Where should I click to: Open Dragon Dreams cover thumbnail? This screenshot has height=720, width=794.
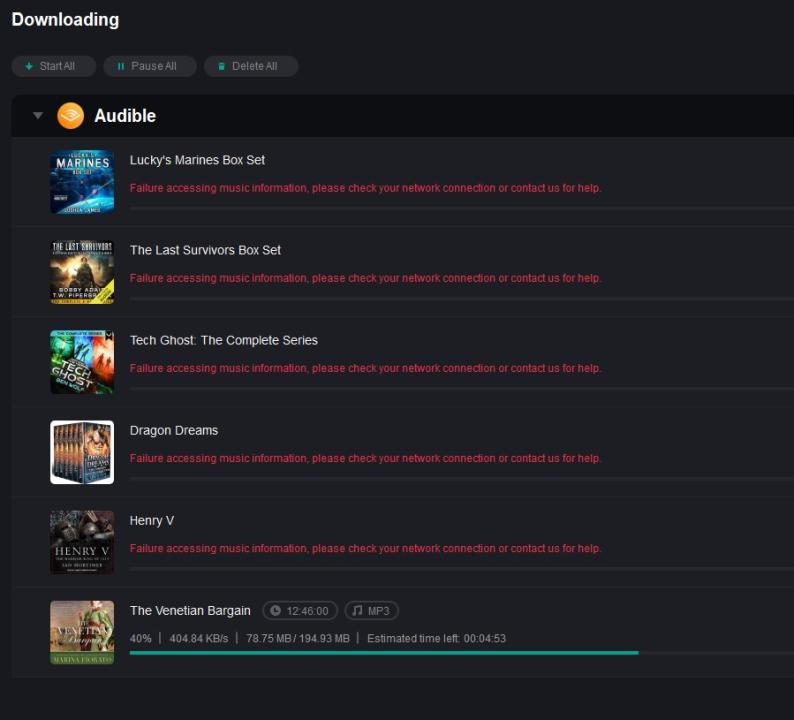tap(82, 452)
